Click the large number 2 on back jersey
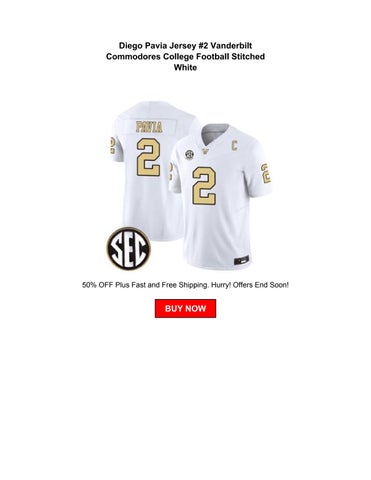Viewport: 371px width, 480px height. [x=148, y=157]
